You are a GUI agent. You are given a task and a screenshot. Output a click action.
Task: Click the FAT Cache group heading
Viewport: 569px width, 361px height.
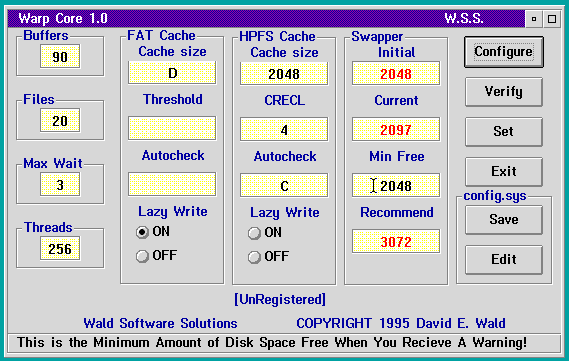pos(161,35)
